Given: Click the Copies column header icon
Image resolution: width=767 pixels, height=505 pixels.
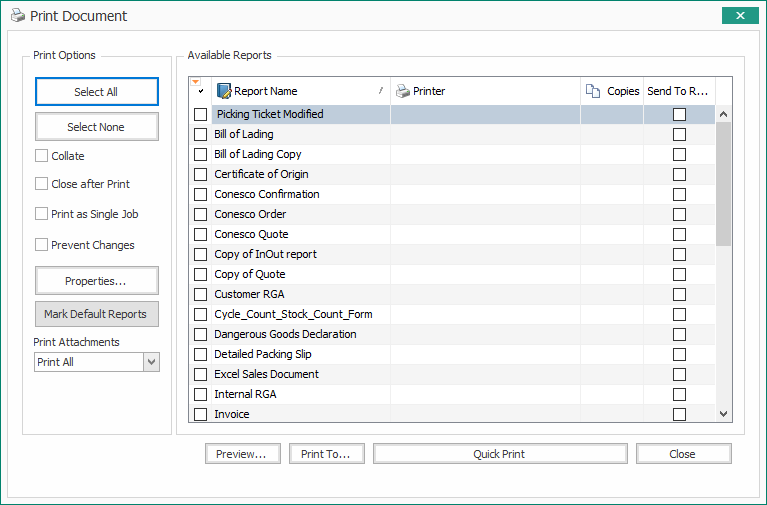Looking at the screenshot, I should point(592,91).
